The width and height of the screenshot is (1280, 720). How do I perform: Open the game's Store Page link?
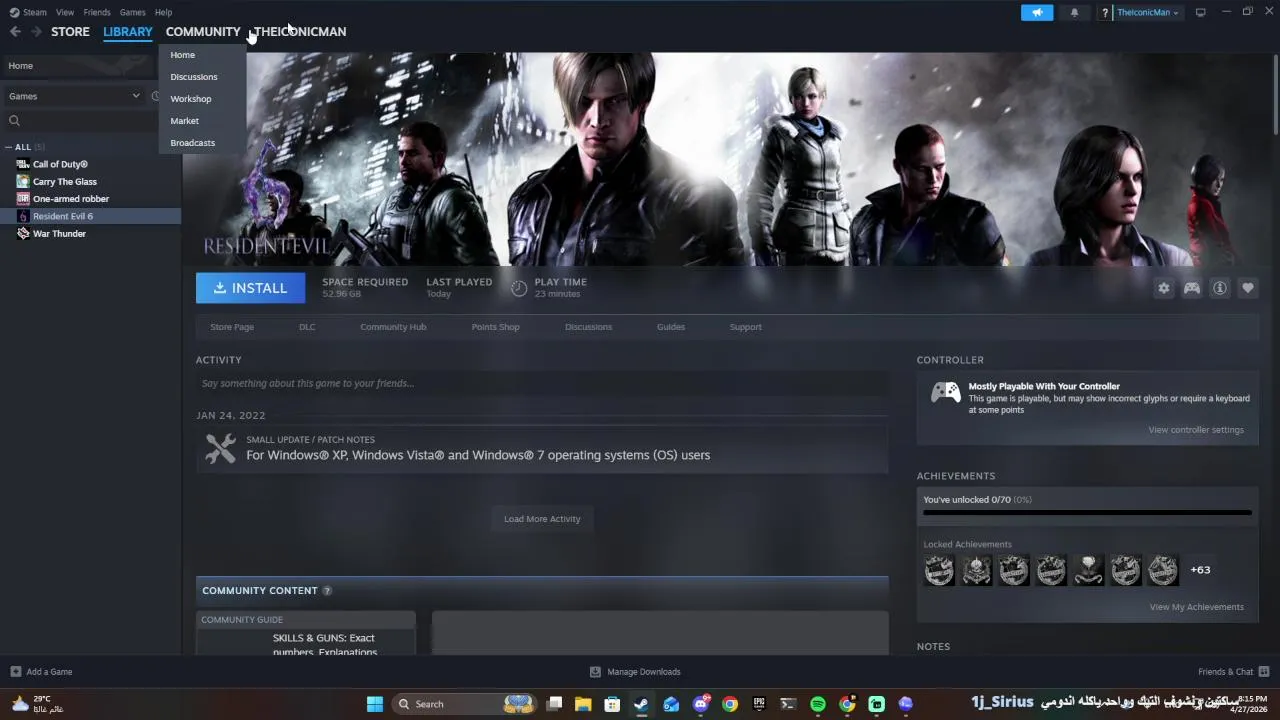point(232,327)
